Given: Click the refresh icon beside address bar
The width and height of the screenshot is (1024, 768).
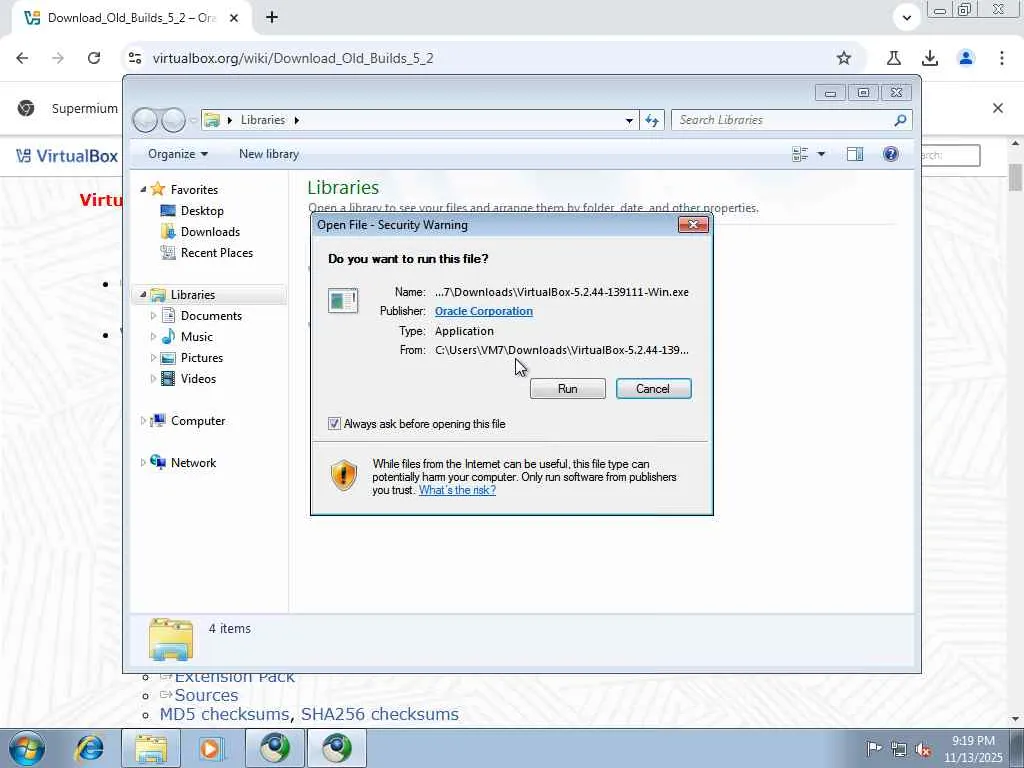Looking at the screenshot, I should [x=652, y=120].
